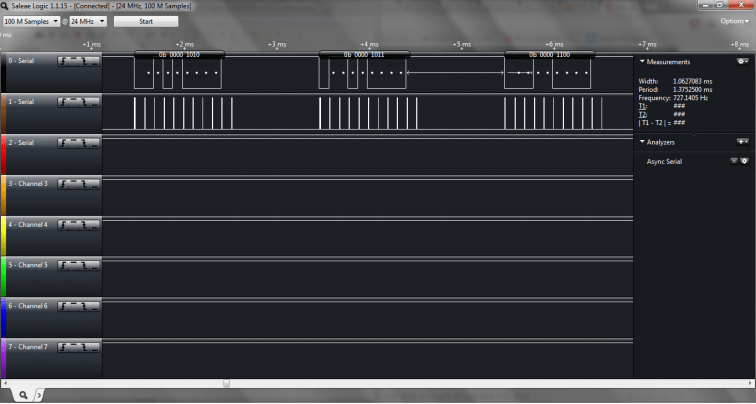The width and height of the screenshot is (756, 404).
Task: Toggle low level trigger on Channel 7
Action: click(94, 348)
